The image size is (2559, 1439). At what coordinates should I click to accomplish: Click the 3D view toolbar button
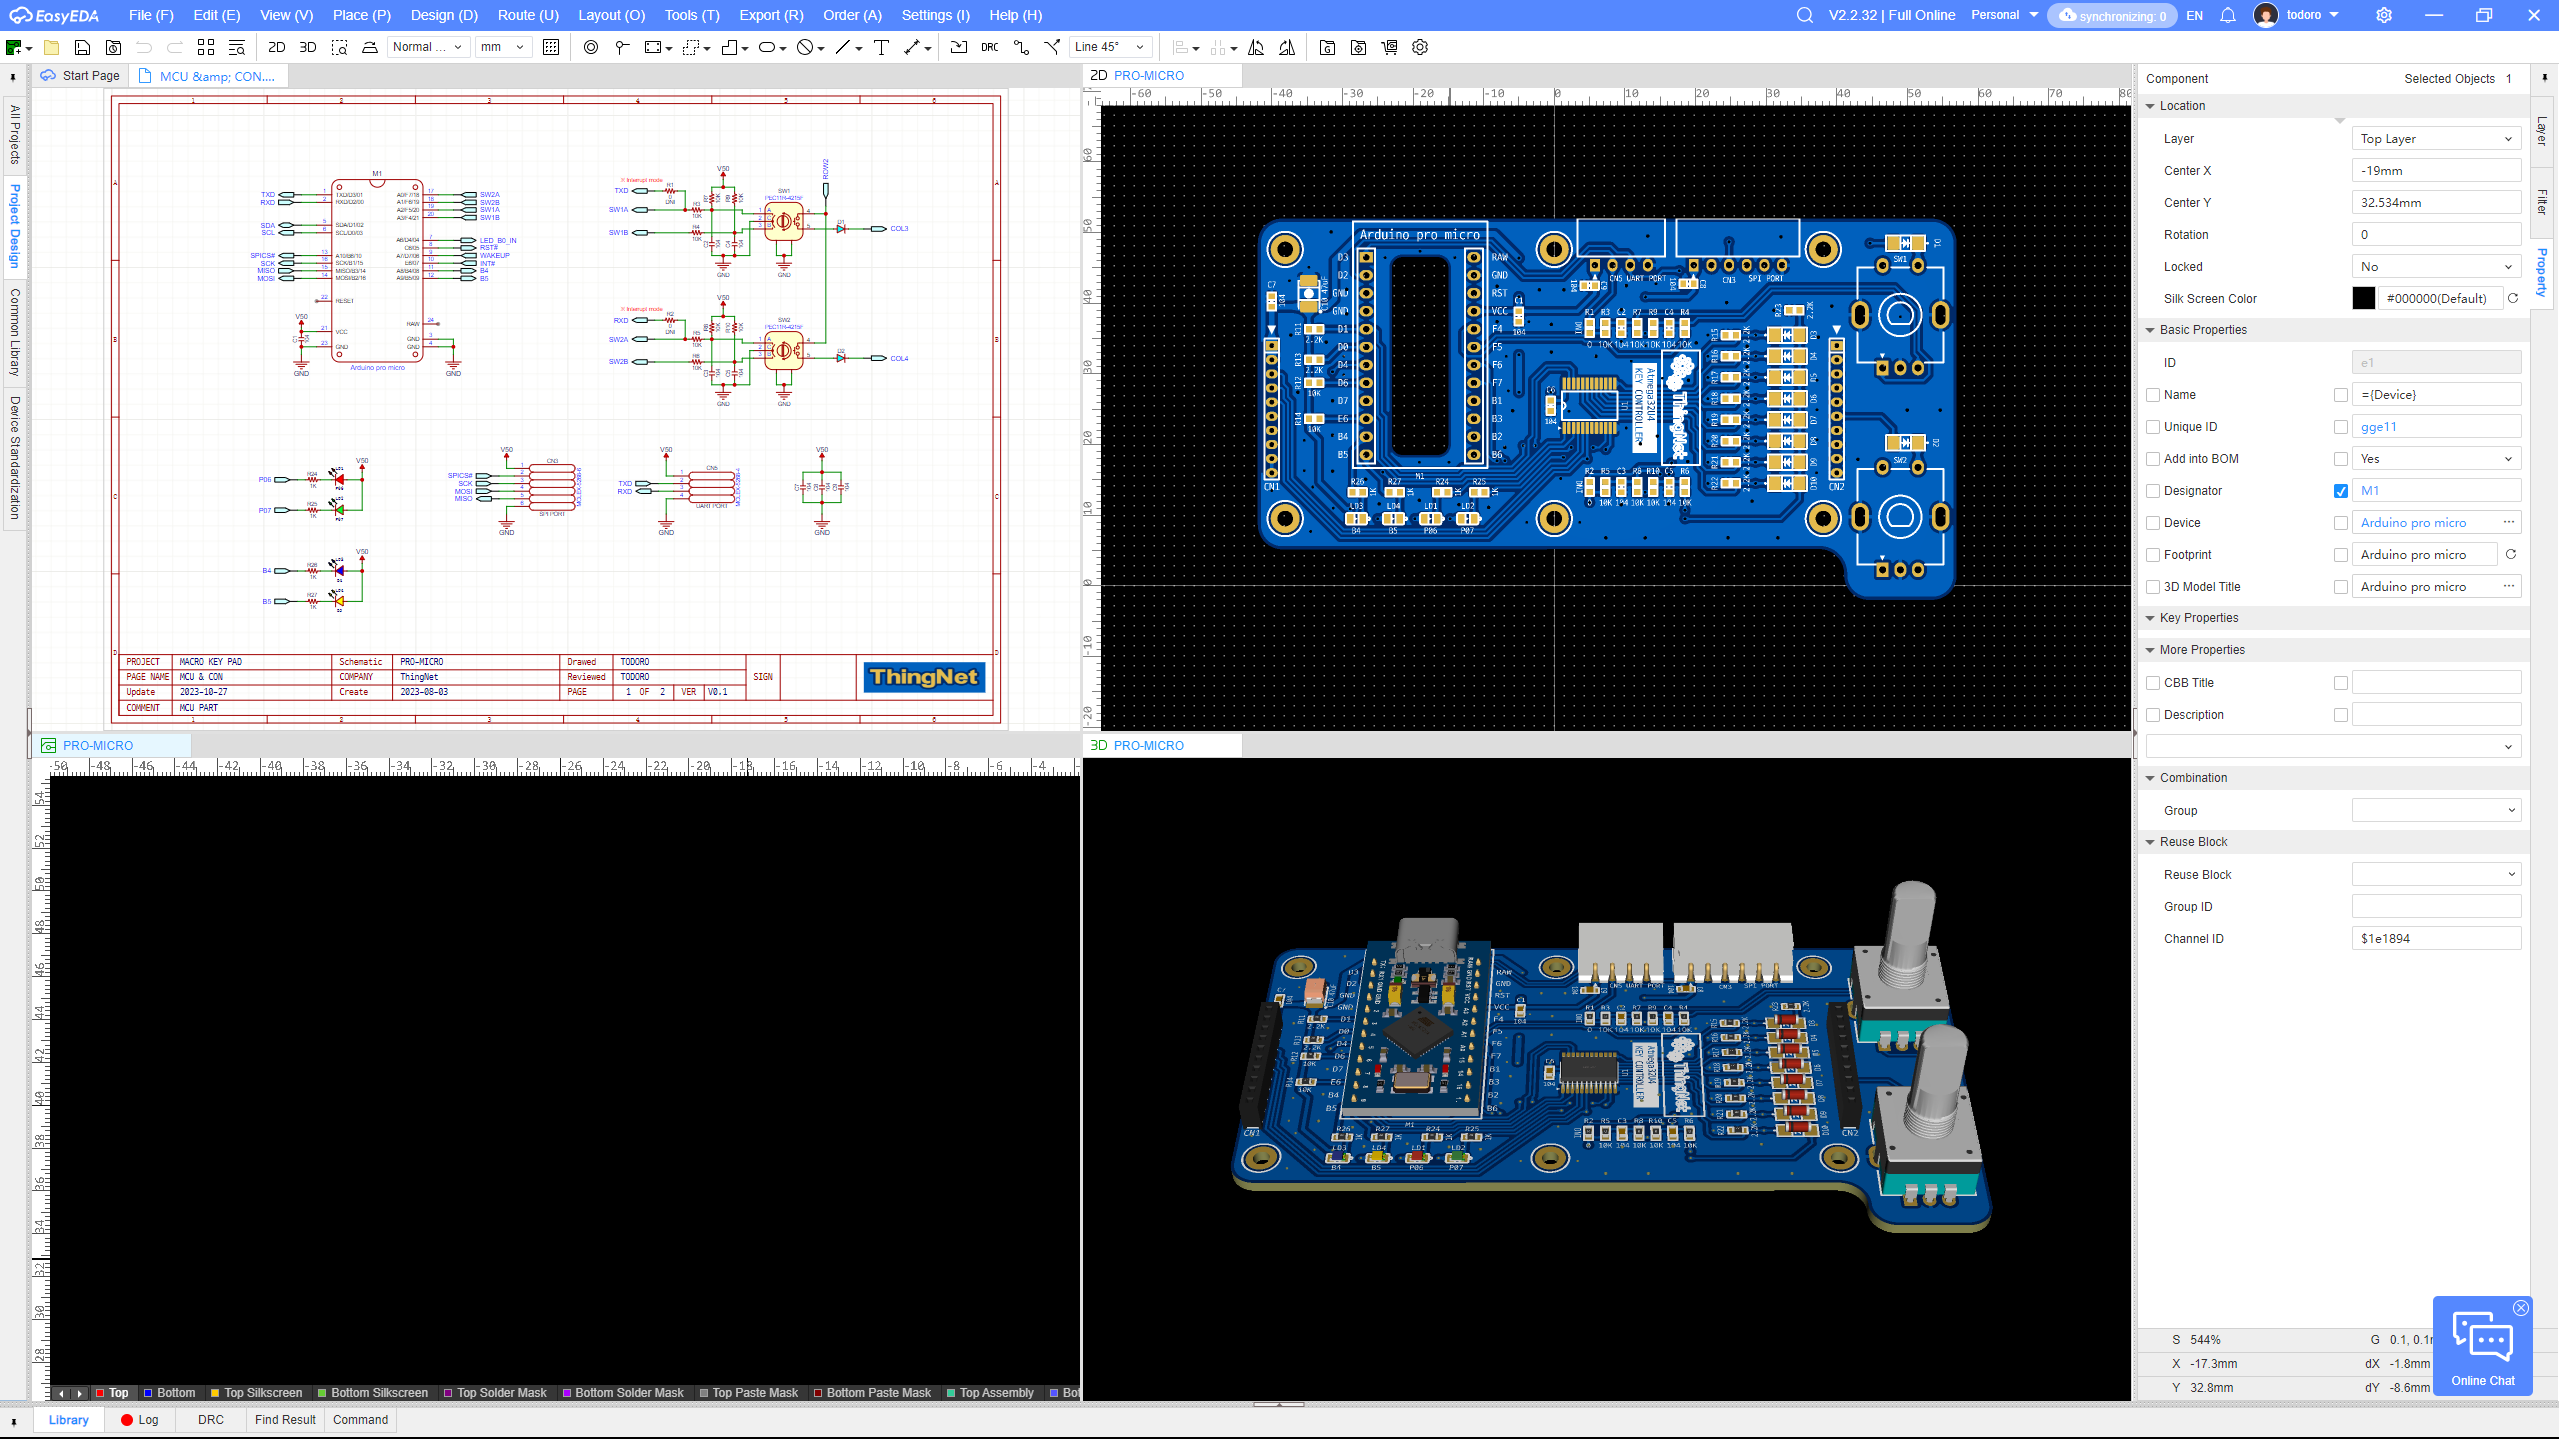coord(308,47)
